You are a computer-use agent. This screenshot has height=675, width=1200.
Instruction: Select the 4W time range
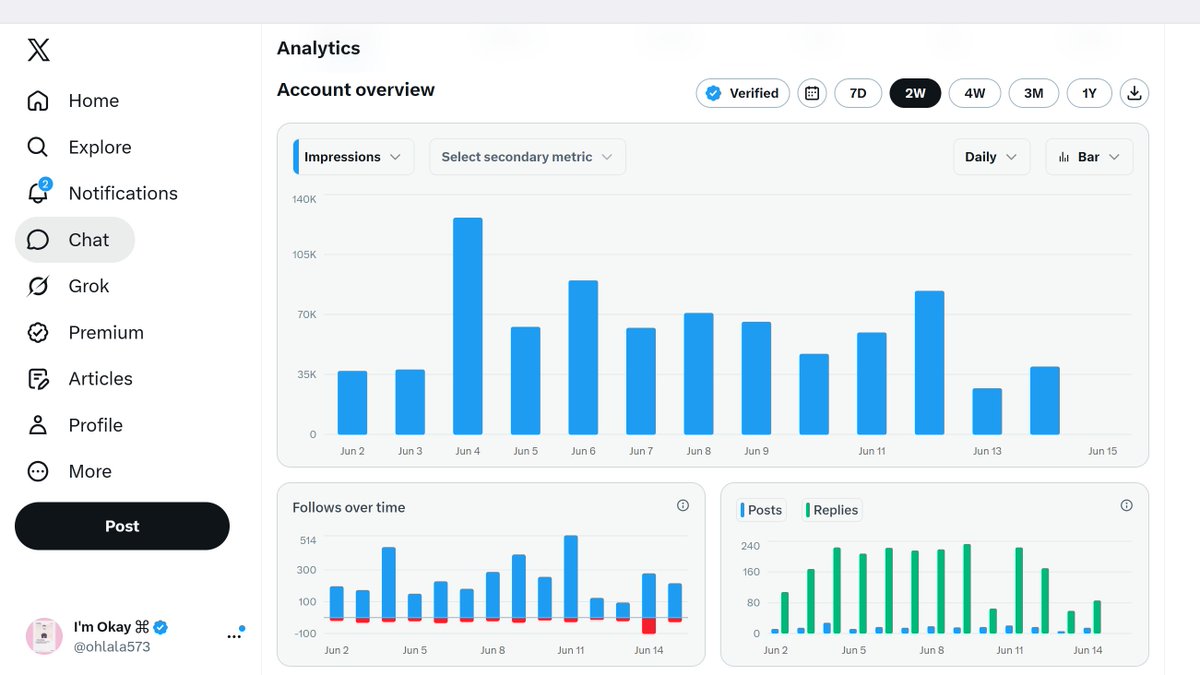[975, 93]
